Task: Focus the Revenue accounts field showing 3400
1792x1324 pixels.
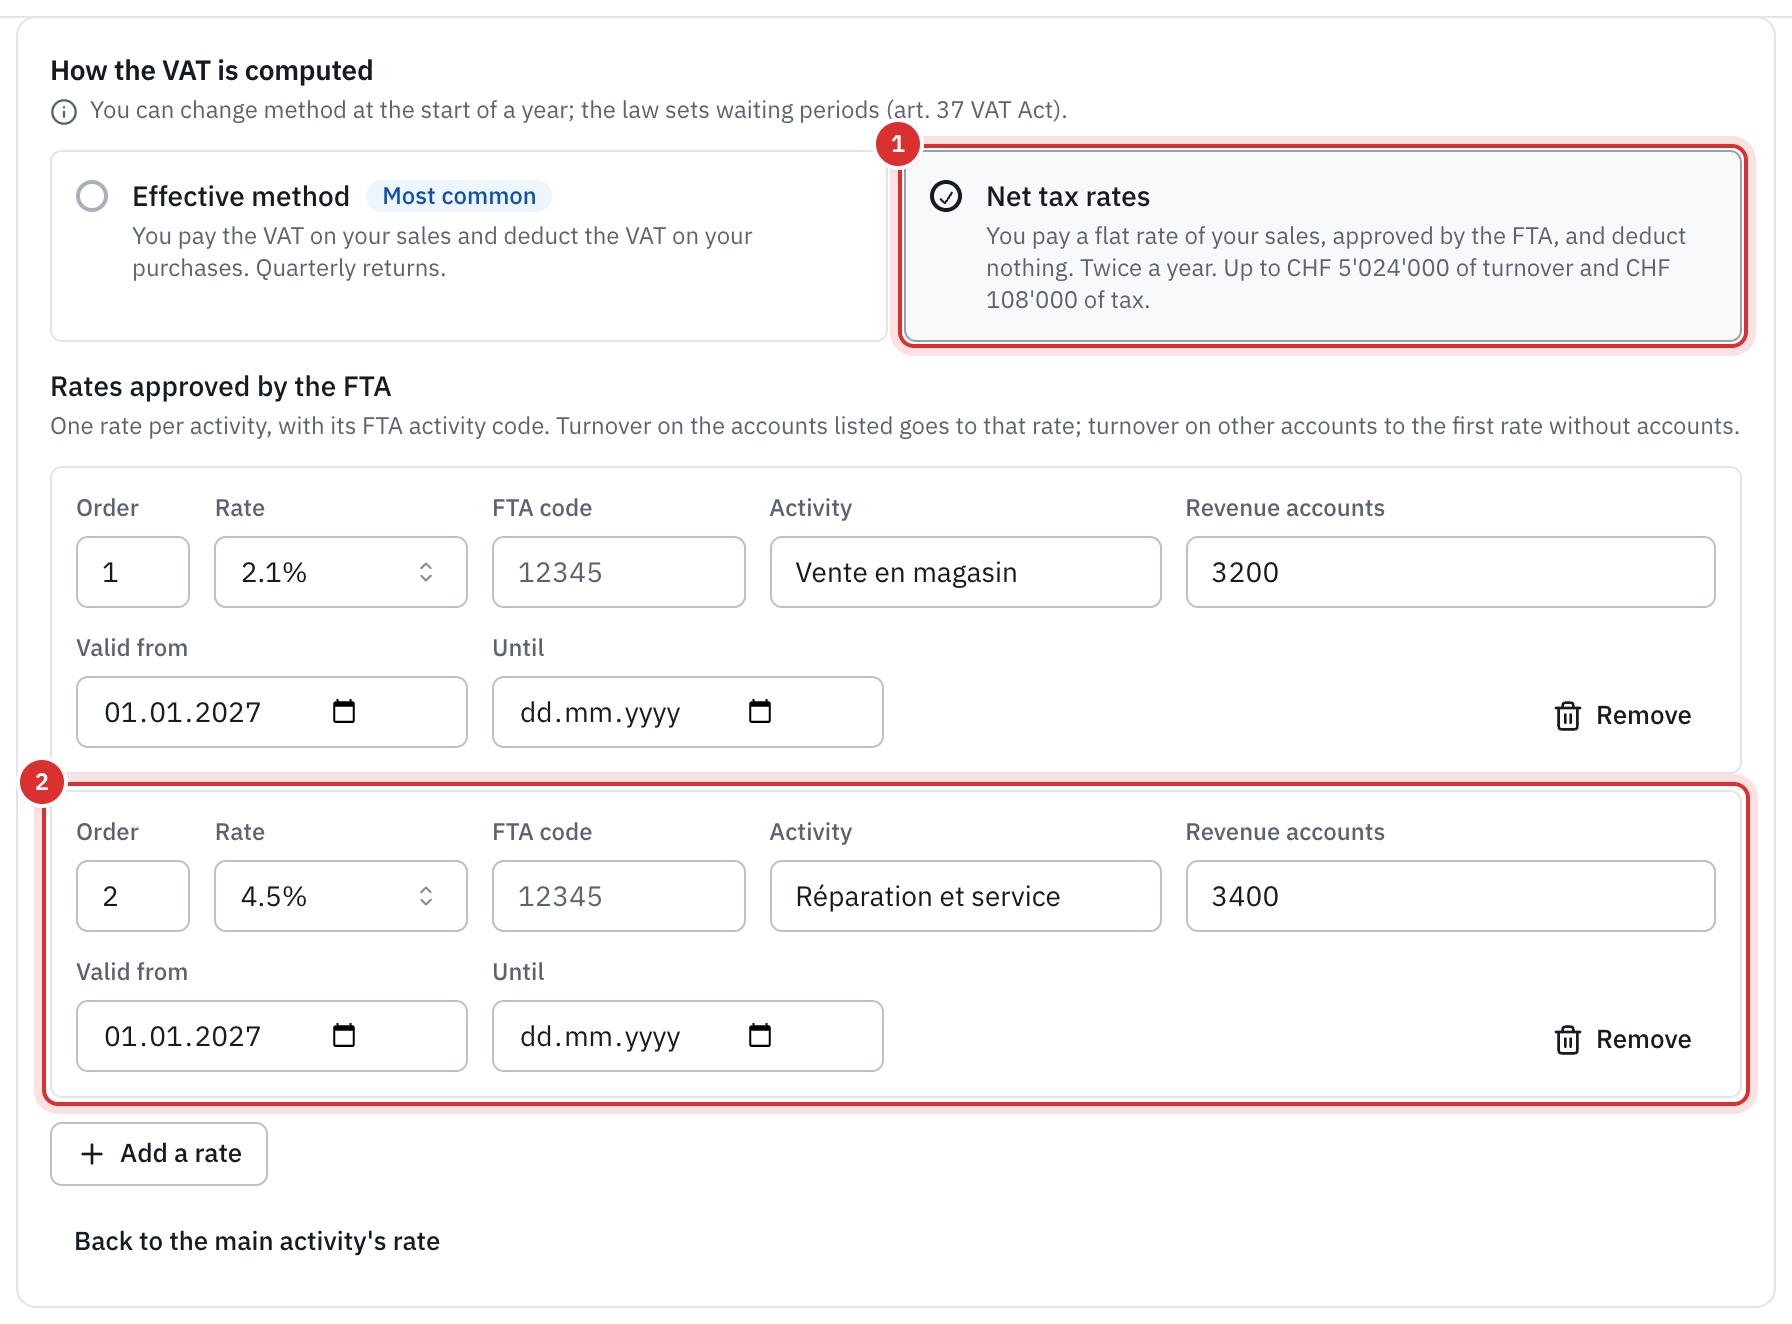Action: (1450, 896)
